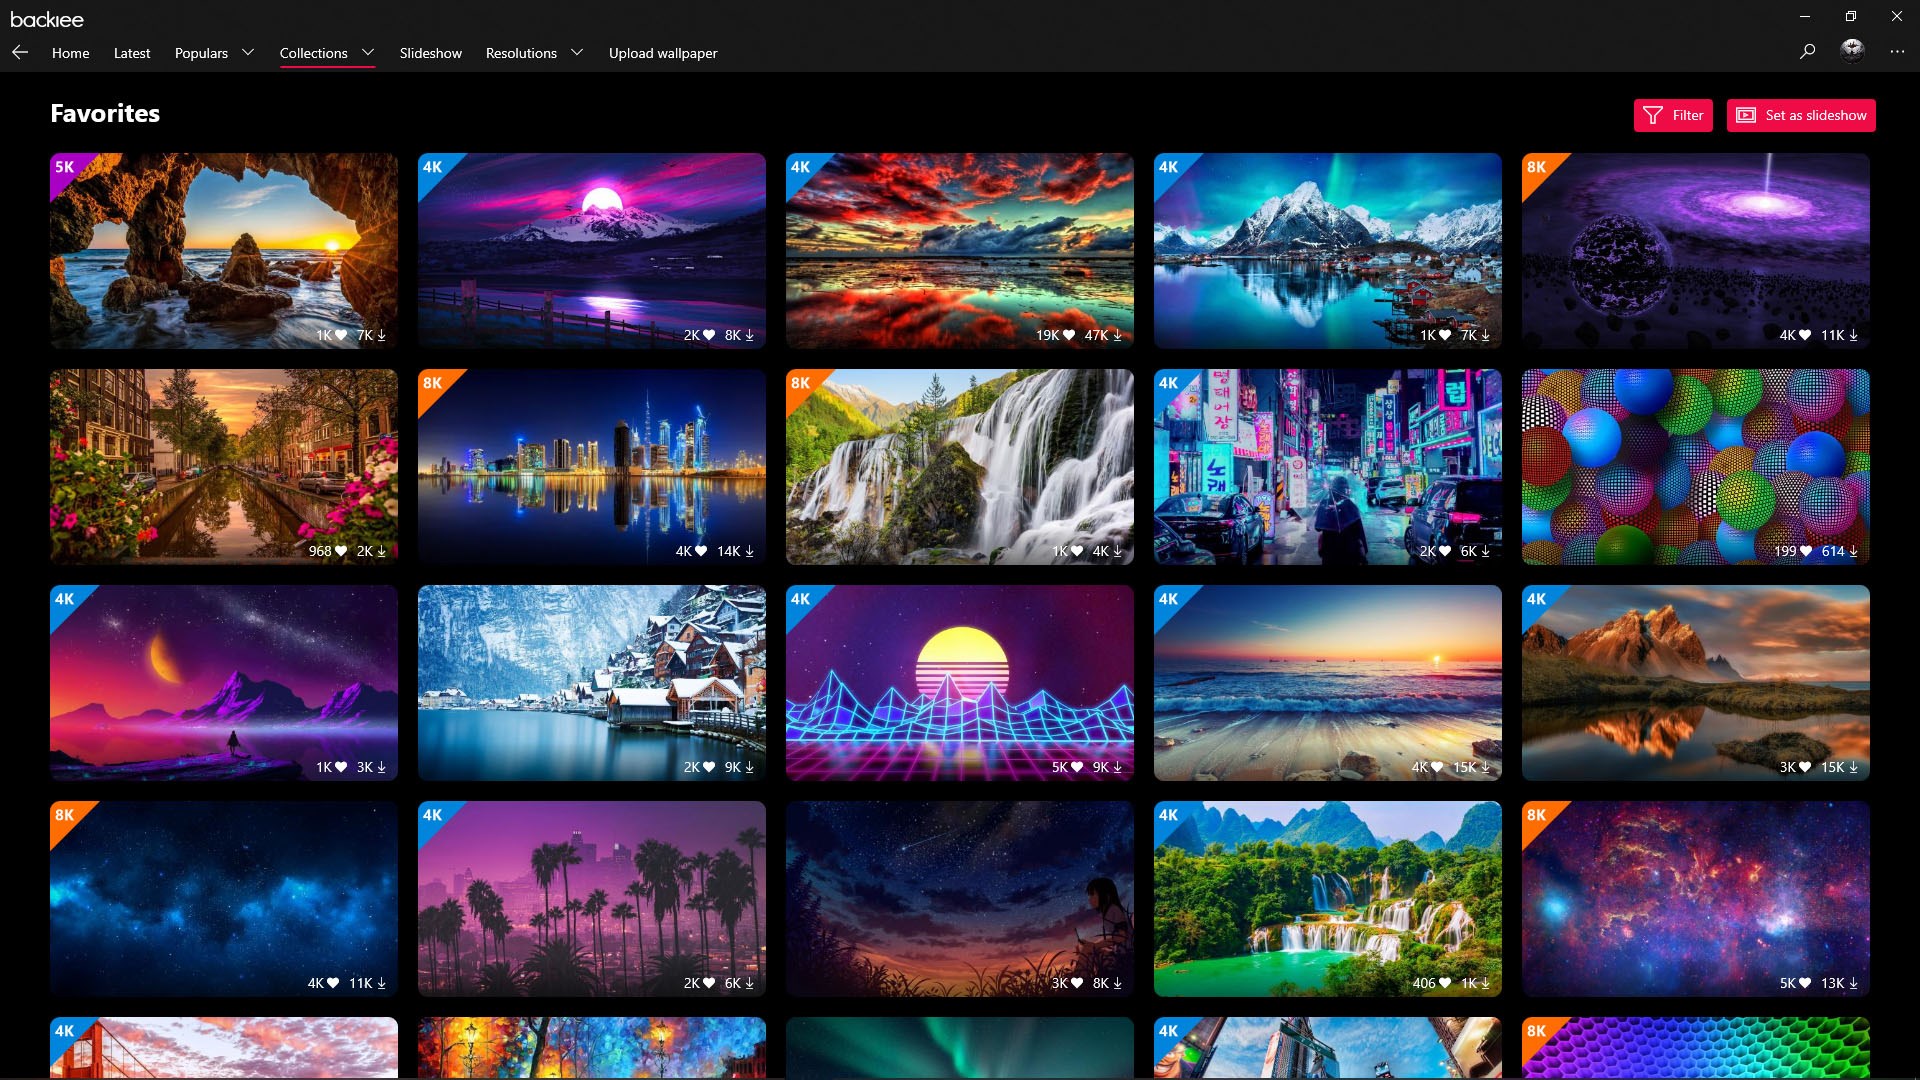
Task: Expand the Resolutions dropdown chevron
Action: pos(577,52)
